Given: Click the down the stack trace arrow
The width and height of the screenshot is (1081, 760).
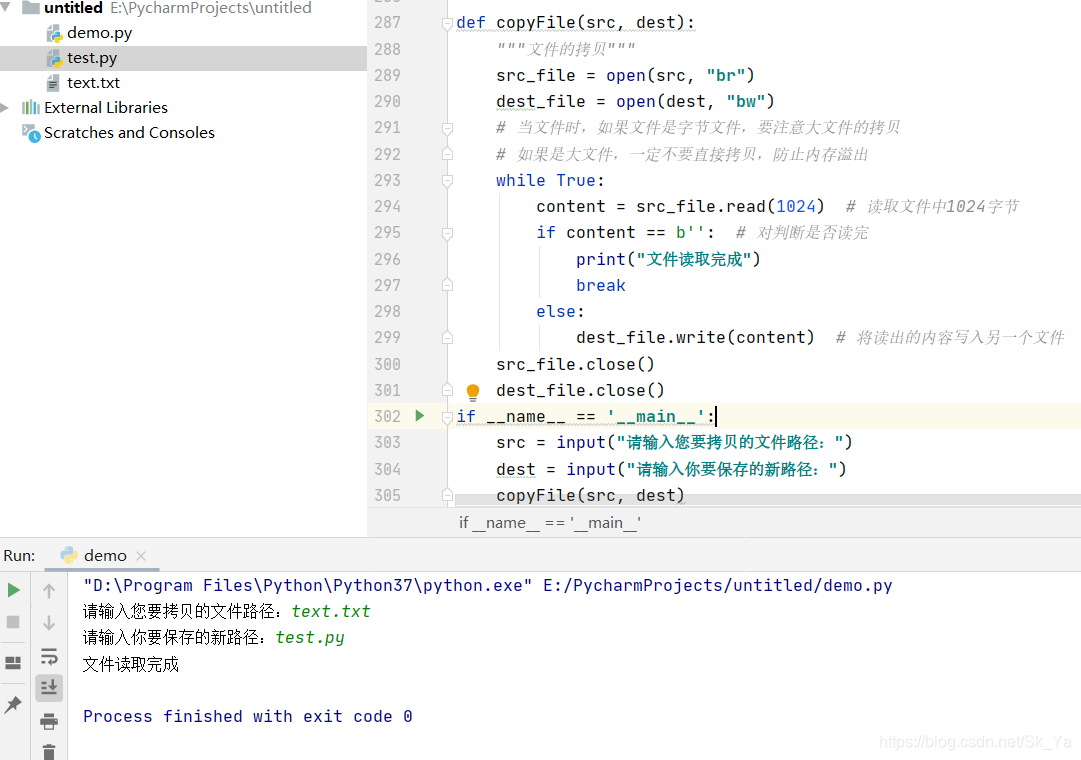Looking at the screenshot, I should 49,623.
